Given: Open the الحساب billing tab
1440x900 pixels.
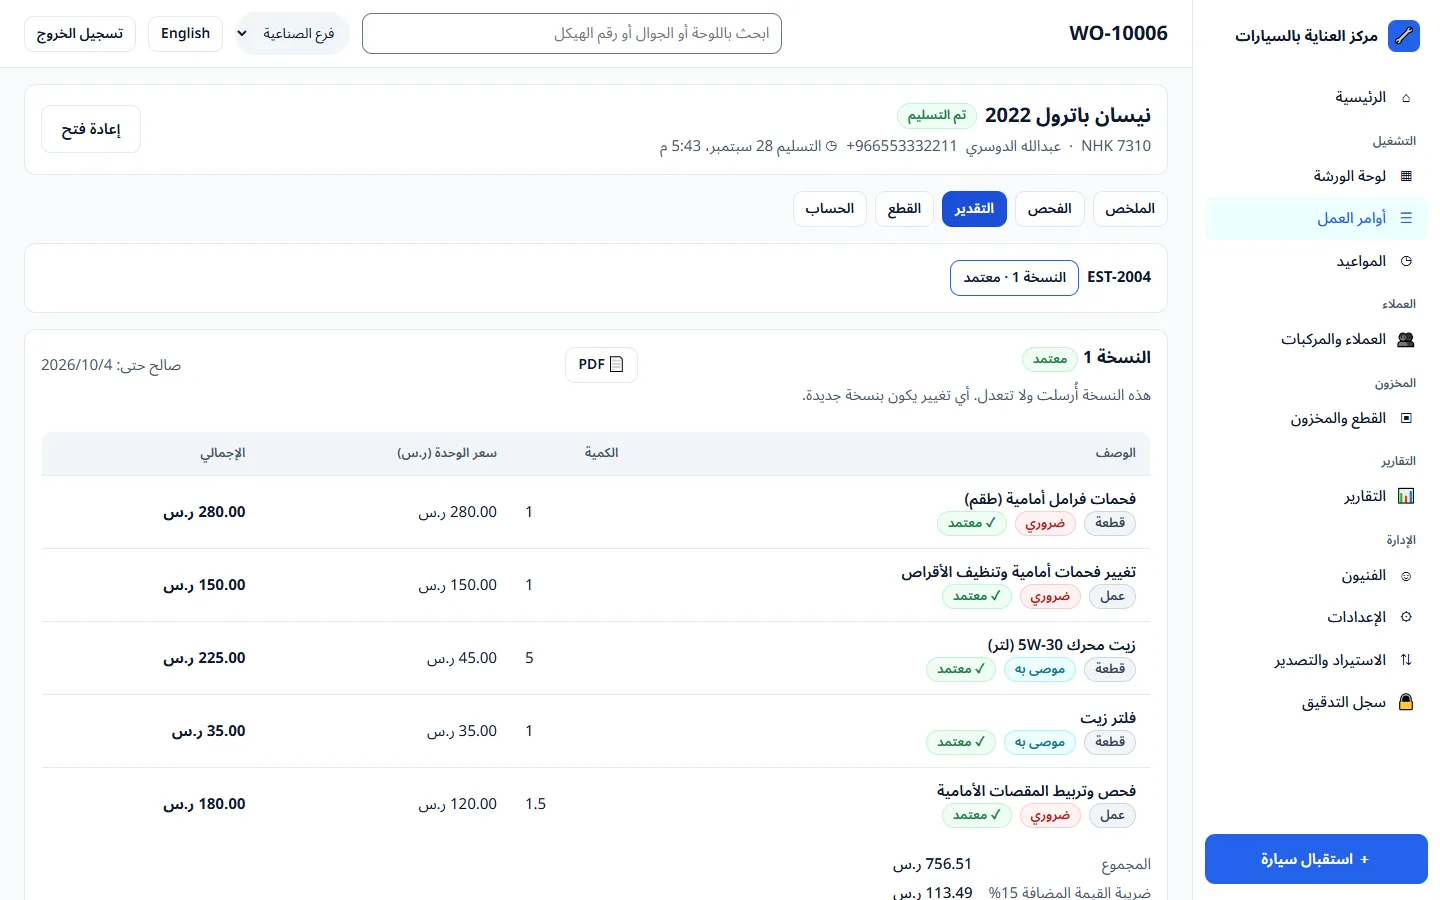Looking at the screenshot, I should (830, 209).
